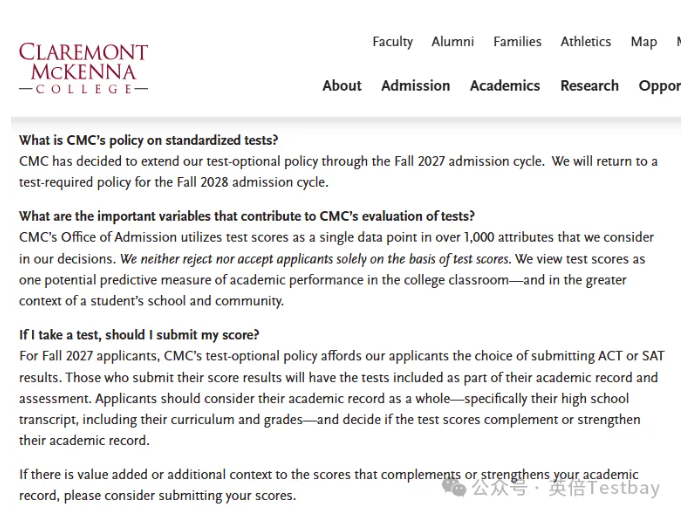This screenshot has width=693, height=519.
Task: Click the standardized tests policy question heading
Action: pos(149,140)
